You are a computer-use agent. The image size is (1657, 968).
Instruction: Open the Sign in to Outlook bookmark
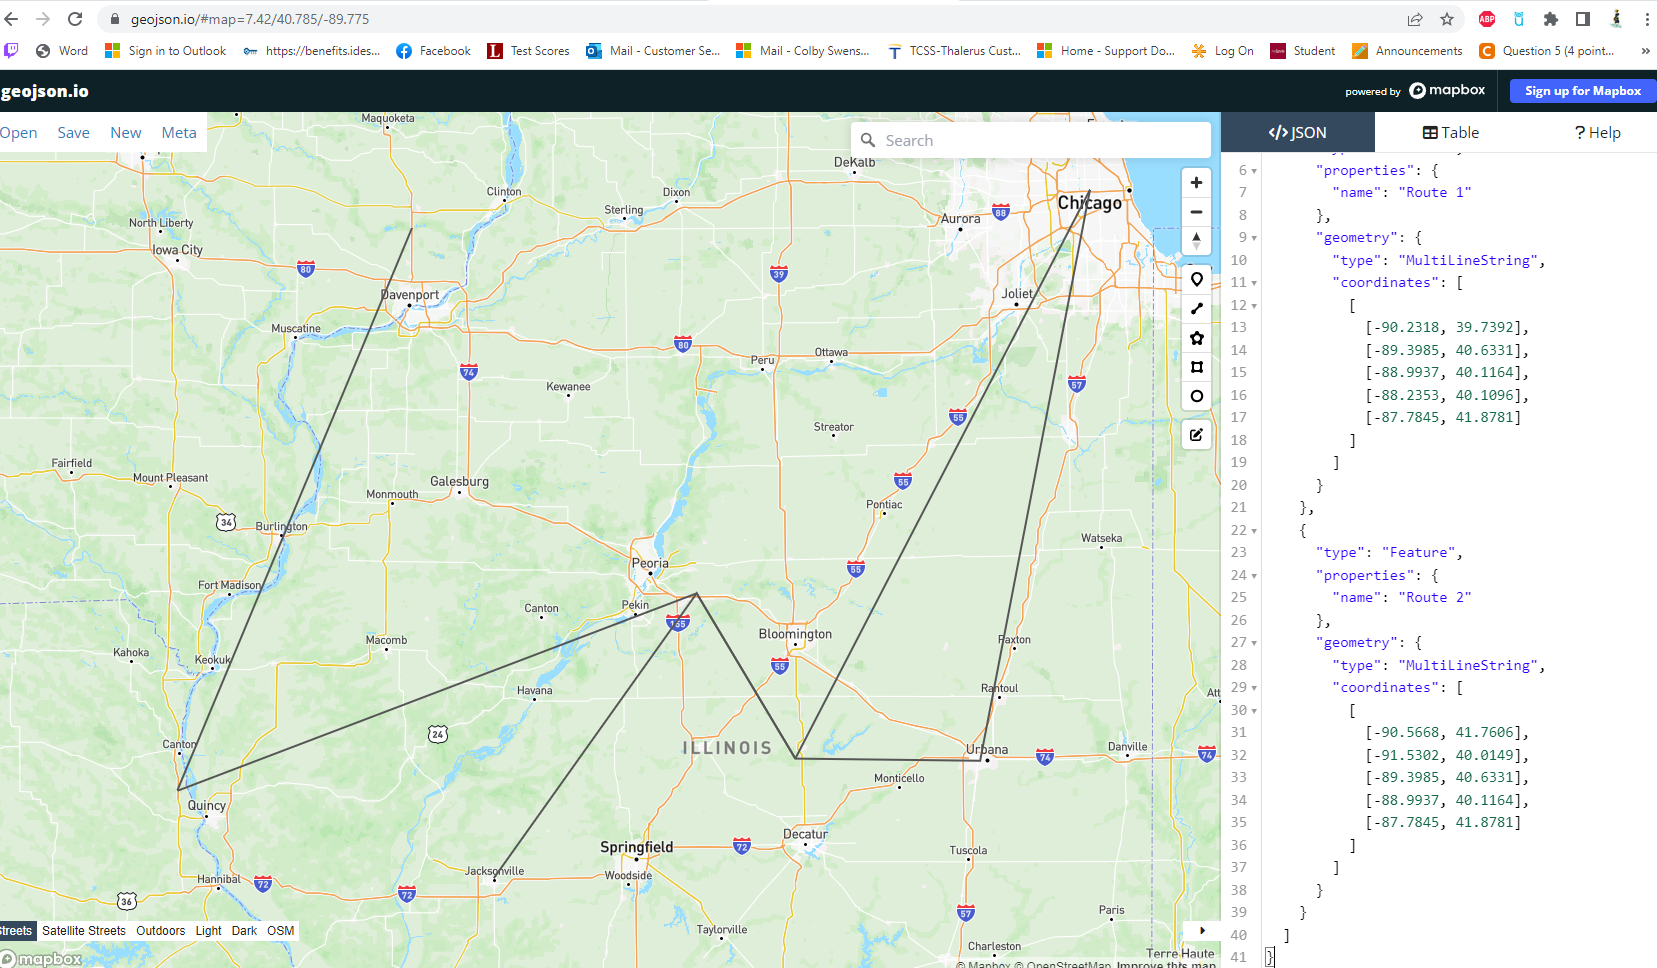[x=165, y=51]
